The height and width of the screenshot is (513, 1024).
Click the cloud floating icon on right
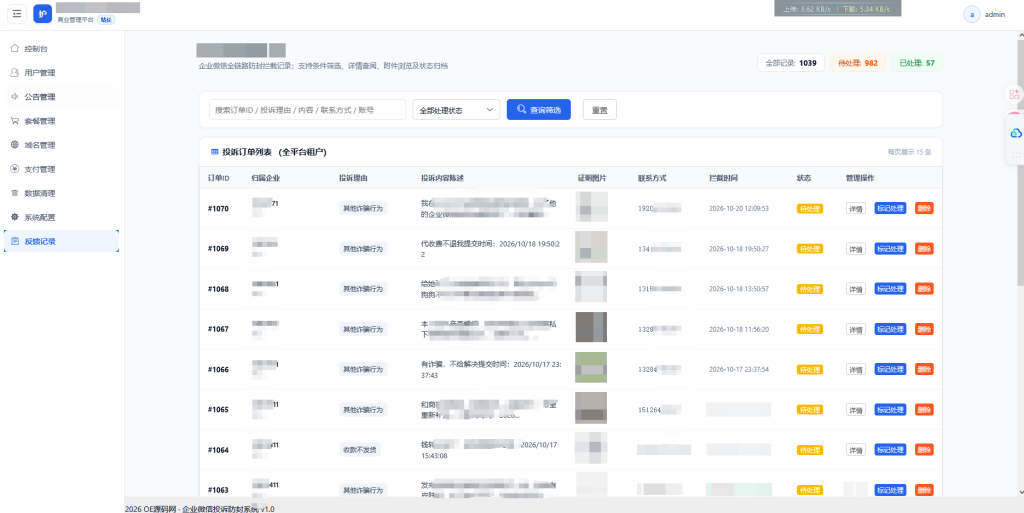(x=1016, y=133)
